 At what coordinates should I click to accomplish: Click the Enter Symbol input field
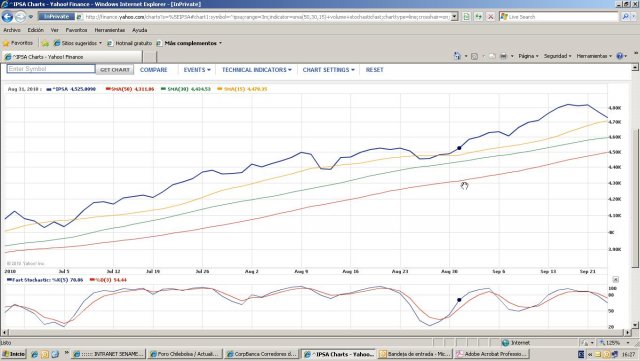pos(51,69)
